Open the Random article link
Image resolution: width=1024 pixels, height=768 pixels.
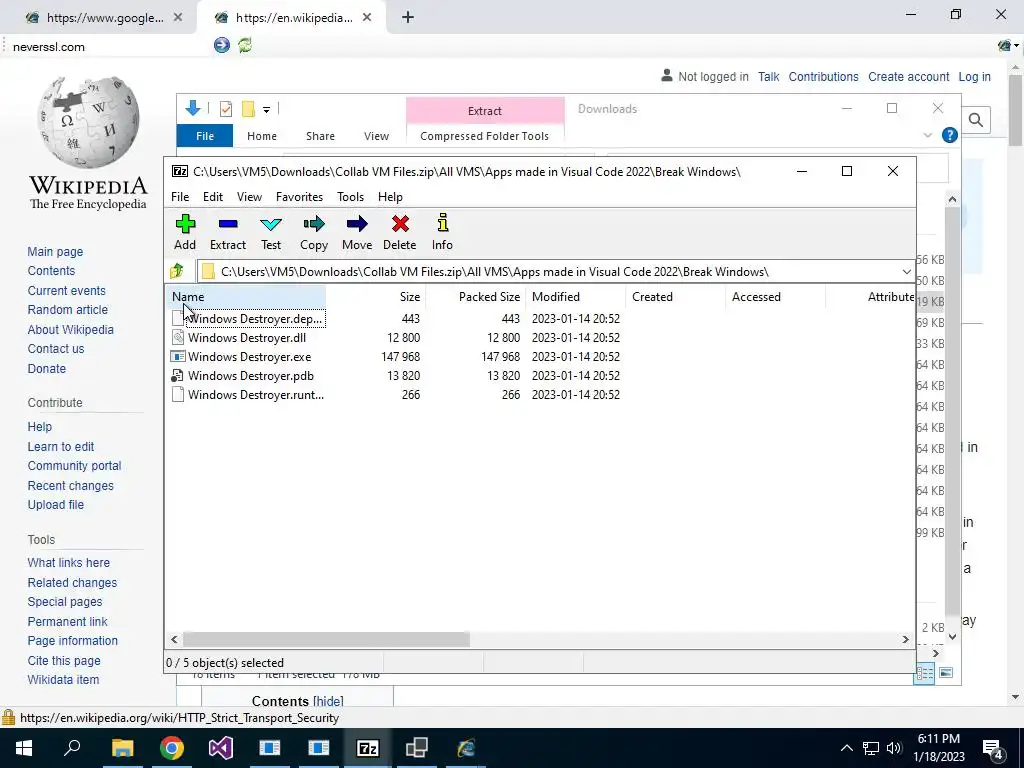click(68, 310)
